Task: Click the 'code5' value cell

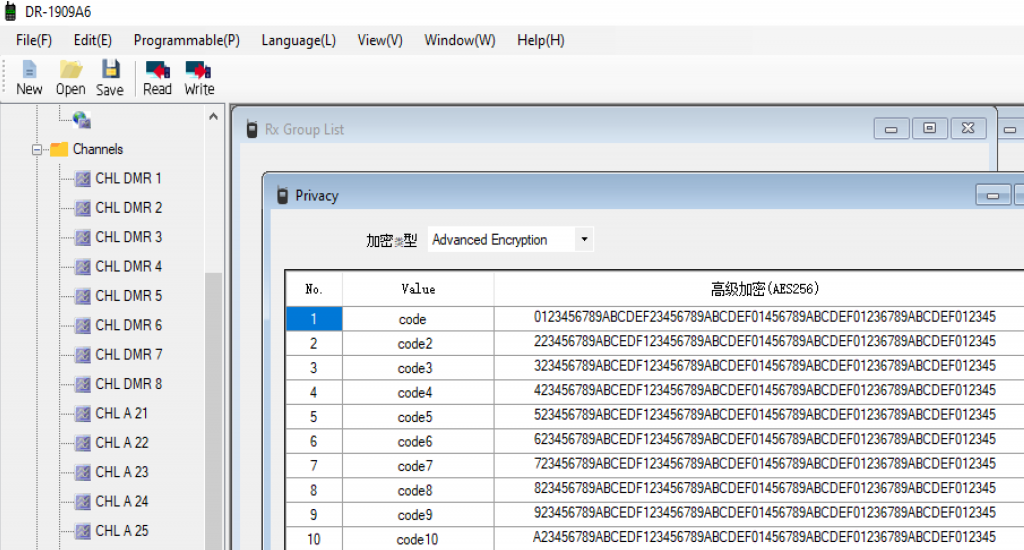Action: click(418, 417)
